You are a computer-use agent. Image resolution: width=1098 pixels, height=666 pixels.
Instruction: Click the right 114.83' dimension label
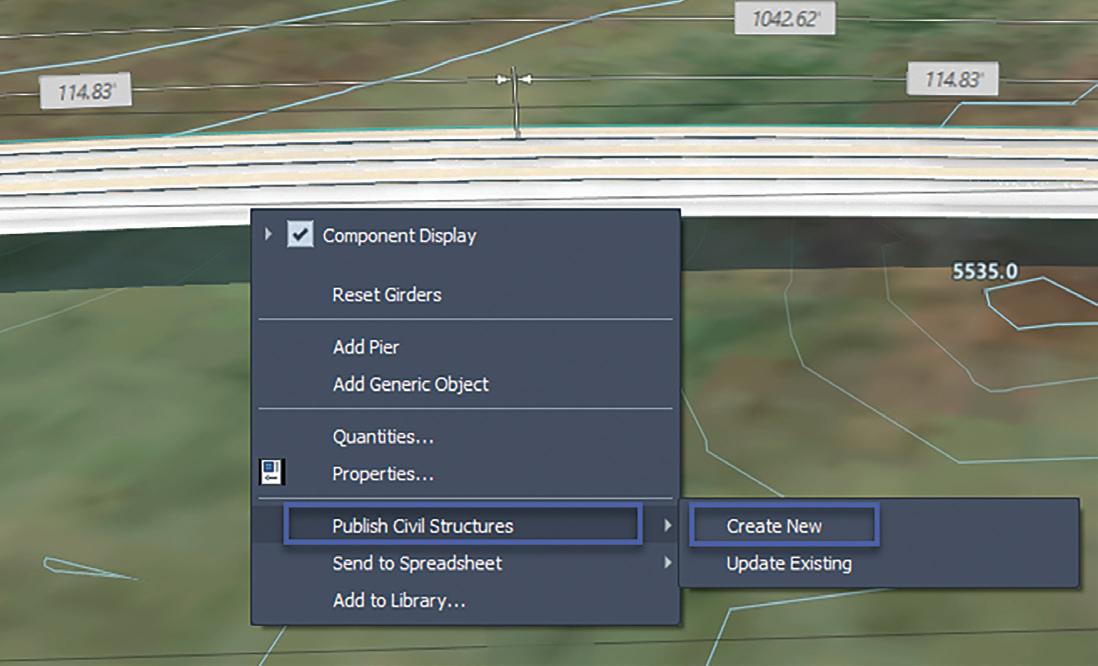pyautogui.click(x=952, y=79)
